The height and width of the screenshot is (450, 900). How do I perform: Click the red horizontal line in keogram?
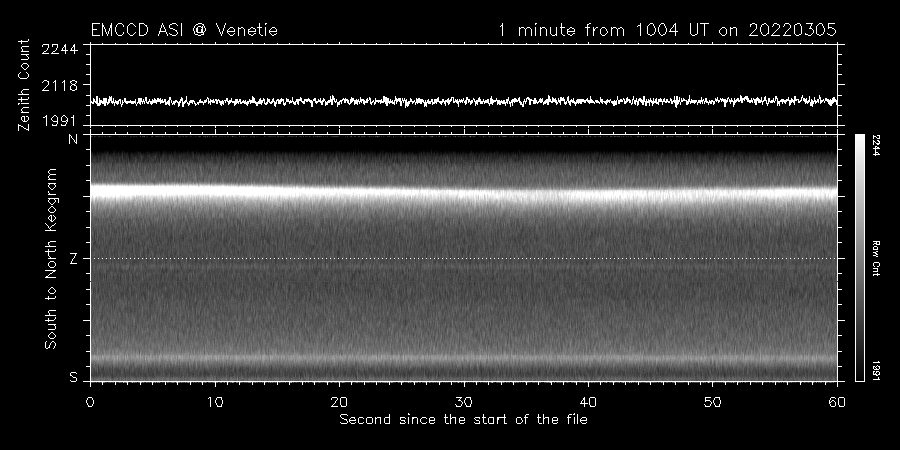(464, 282)
